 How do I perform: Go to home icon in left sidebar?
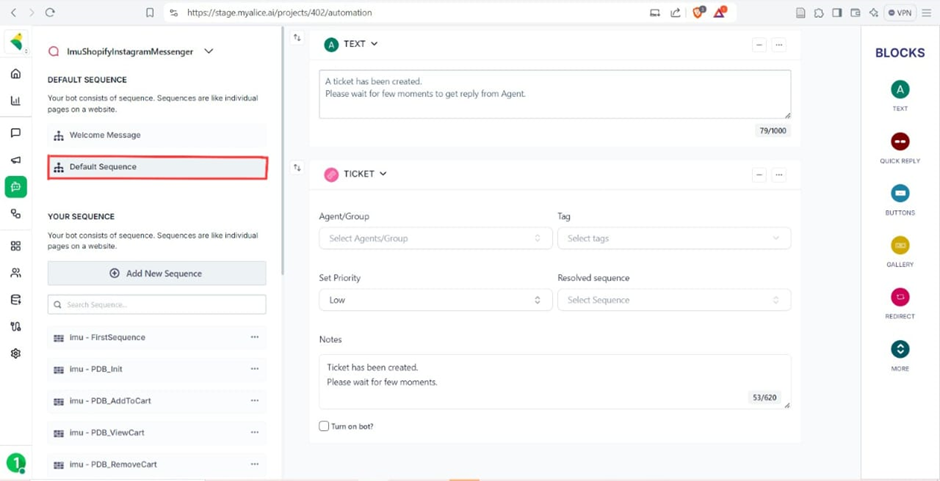coord(15,74)
